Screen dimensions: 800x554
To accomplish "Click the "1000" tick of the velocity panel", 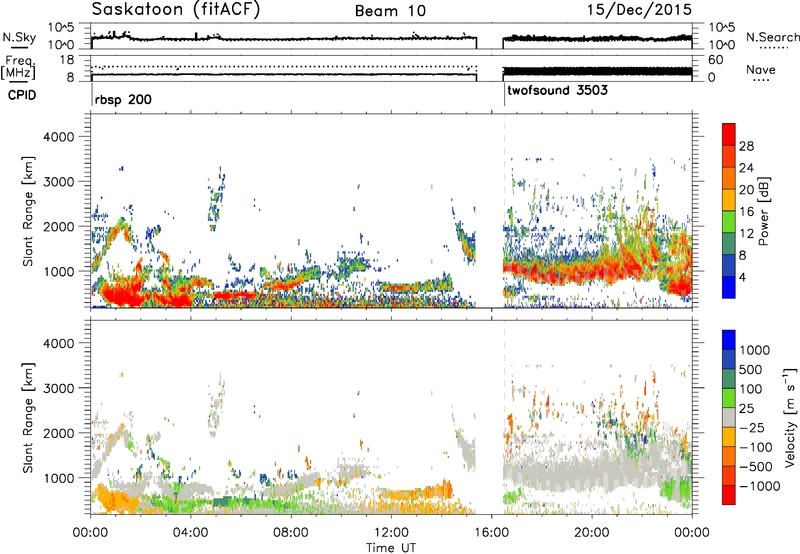I will point(58,478).
